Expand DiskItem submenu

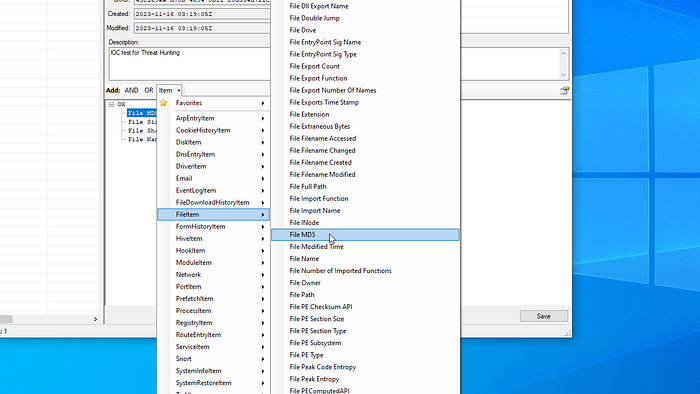[x=213, y=142]
